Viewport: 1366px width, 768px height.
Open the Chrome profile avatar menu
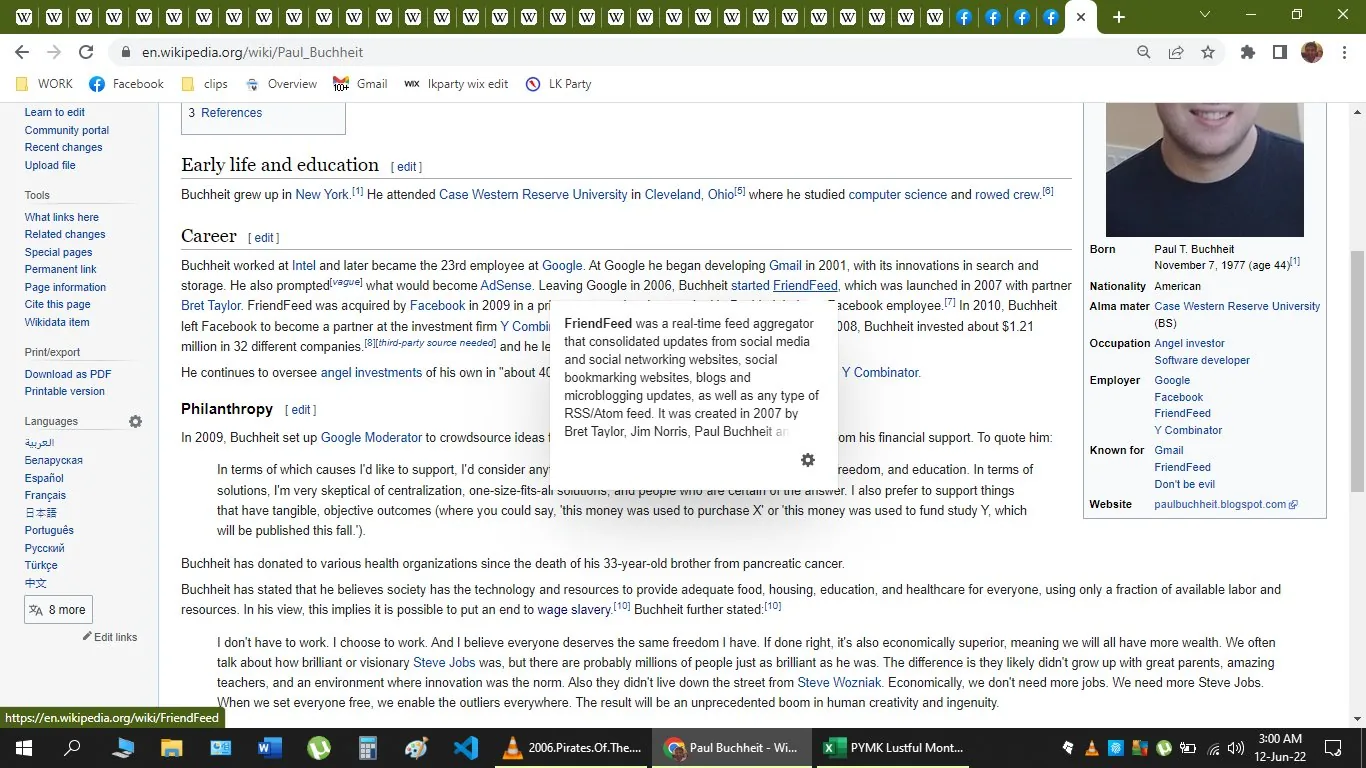(1312, 52)
